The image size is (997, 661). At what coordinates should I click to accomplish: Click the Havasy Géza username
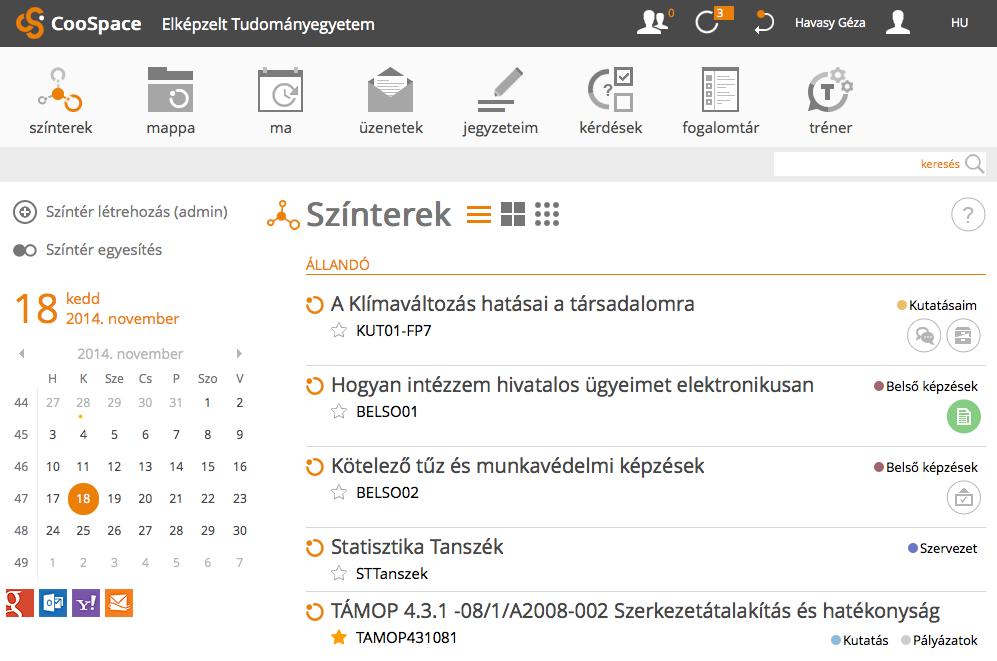tap(830, 22)
